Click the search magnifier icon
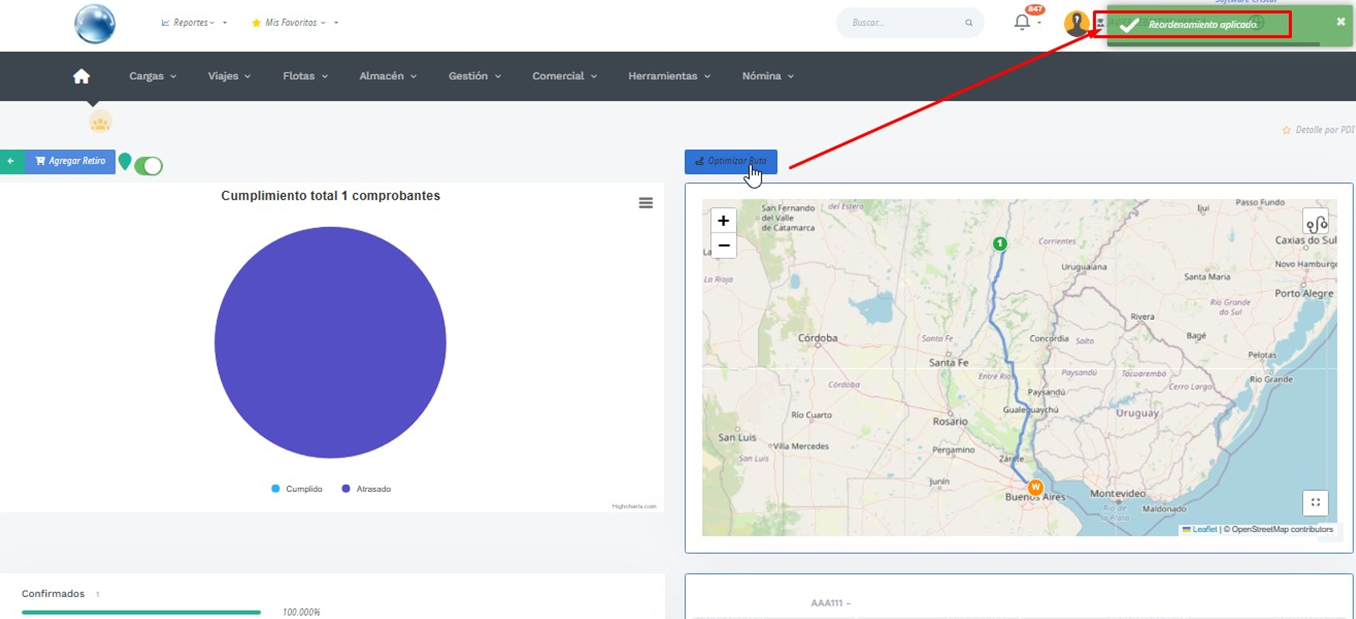Screen dimensions: 1356x619 [969, 23]
